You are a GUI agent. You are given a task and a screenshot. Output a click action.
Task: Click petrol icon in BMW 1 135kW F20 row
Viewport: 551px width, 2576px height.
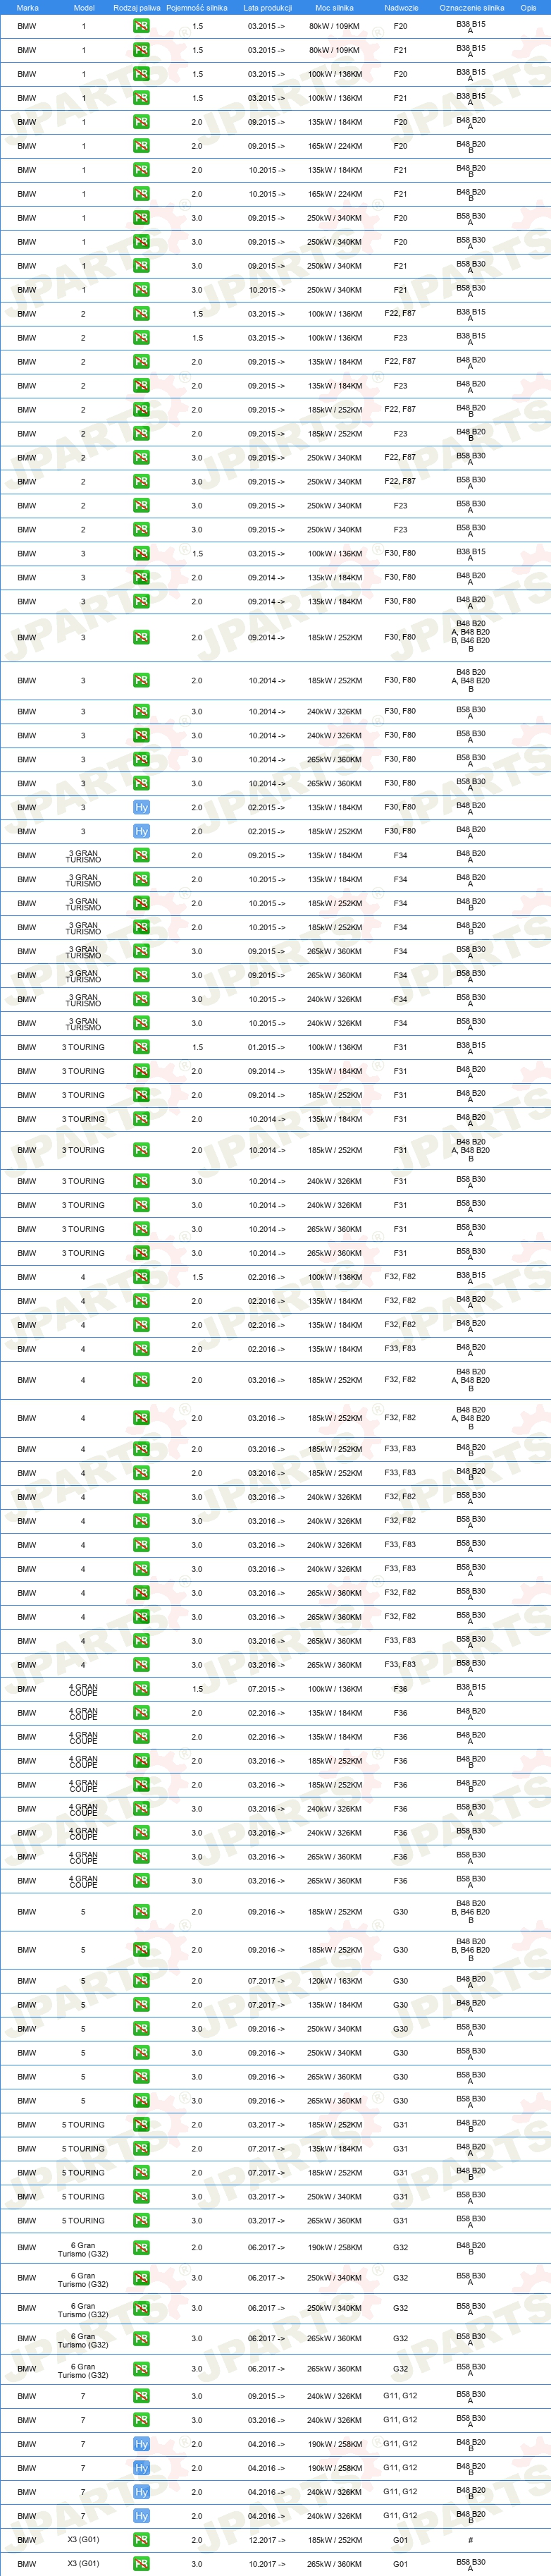point(141,122)
